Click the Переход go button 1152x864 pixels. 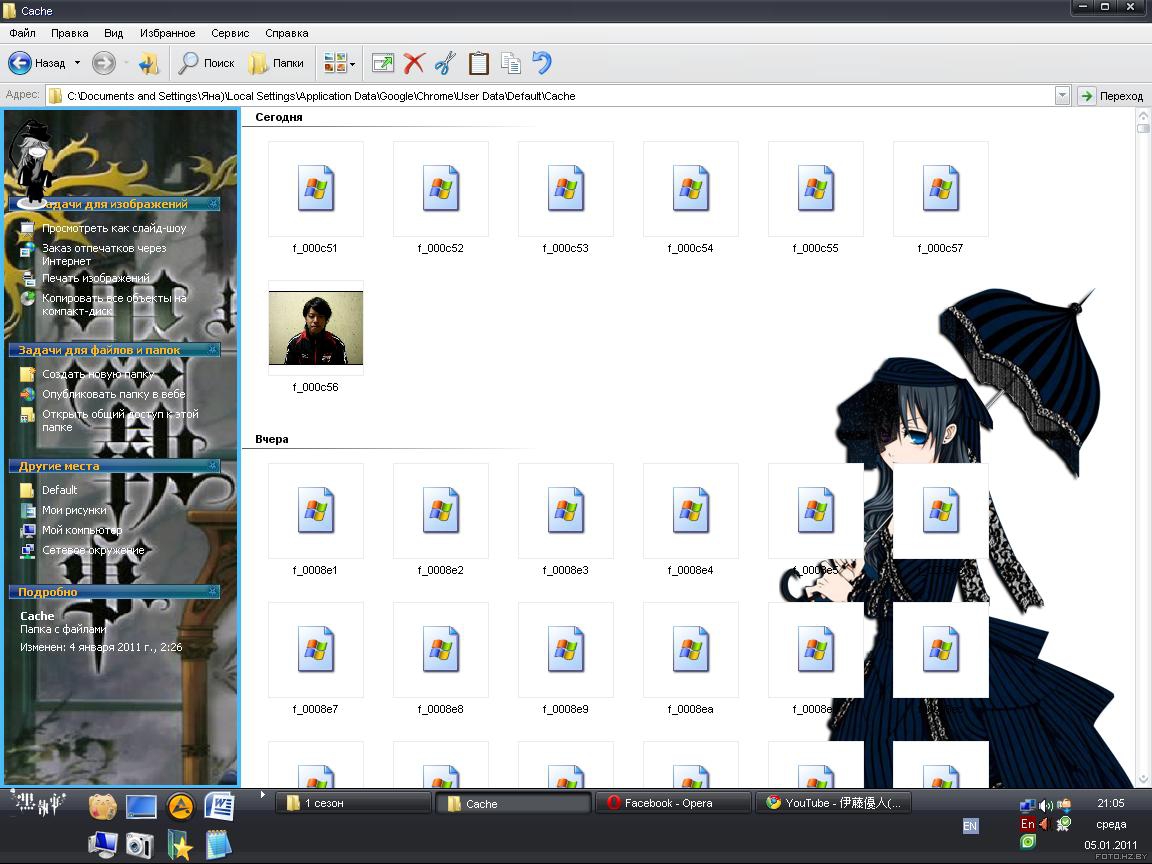click(x=1110, y=96)
